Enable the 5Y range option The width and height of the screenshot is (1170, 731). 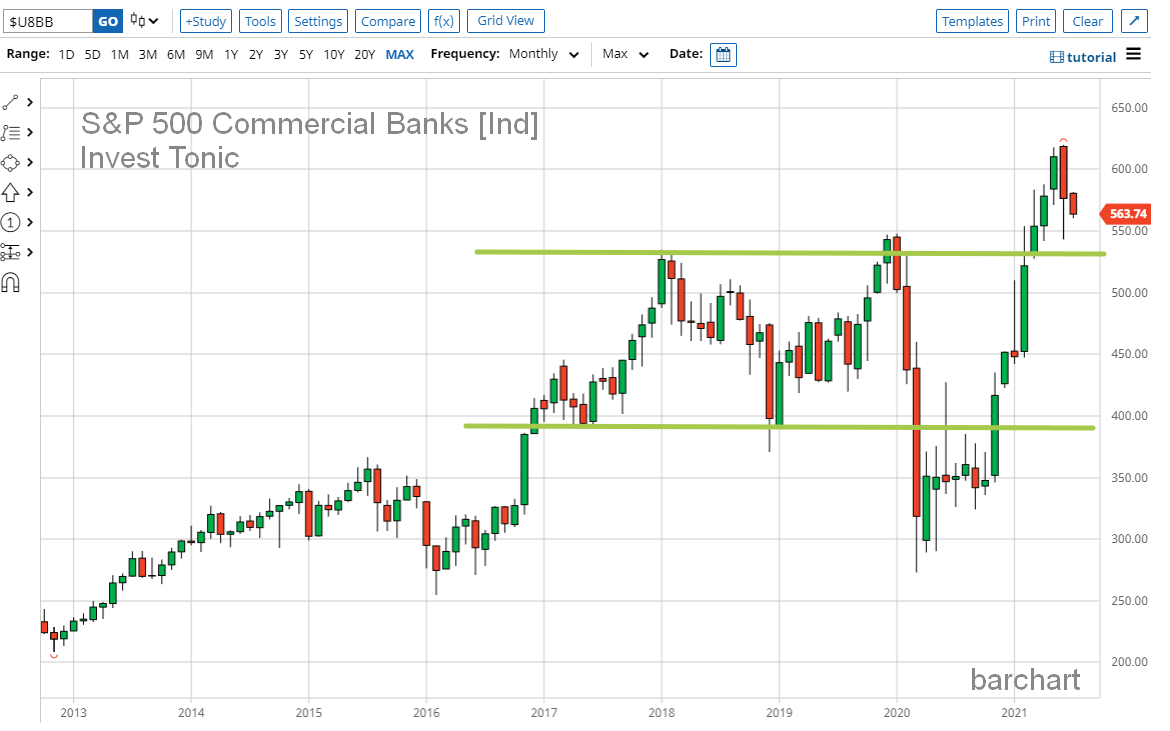(x=305, y=54)
